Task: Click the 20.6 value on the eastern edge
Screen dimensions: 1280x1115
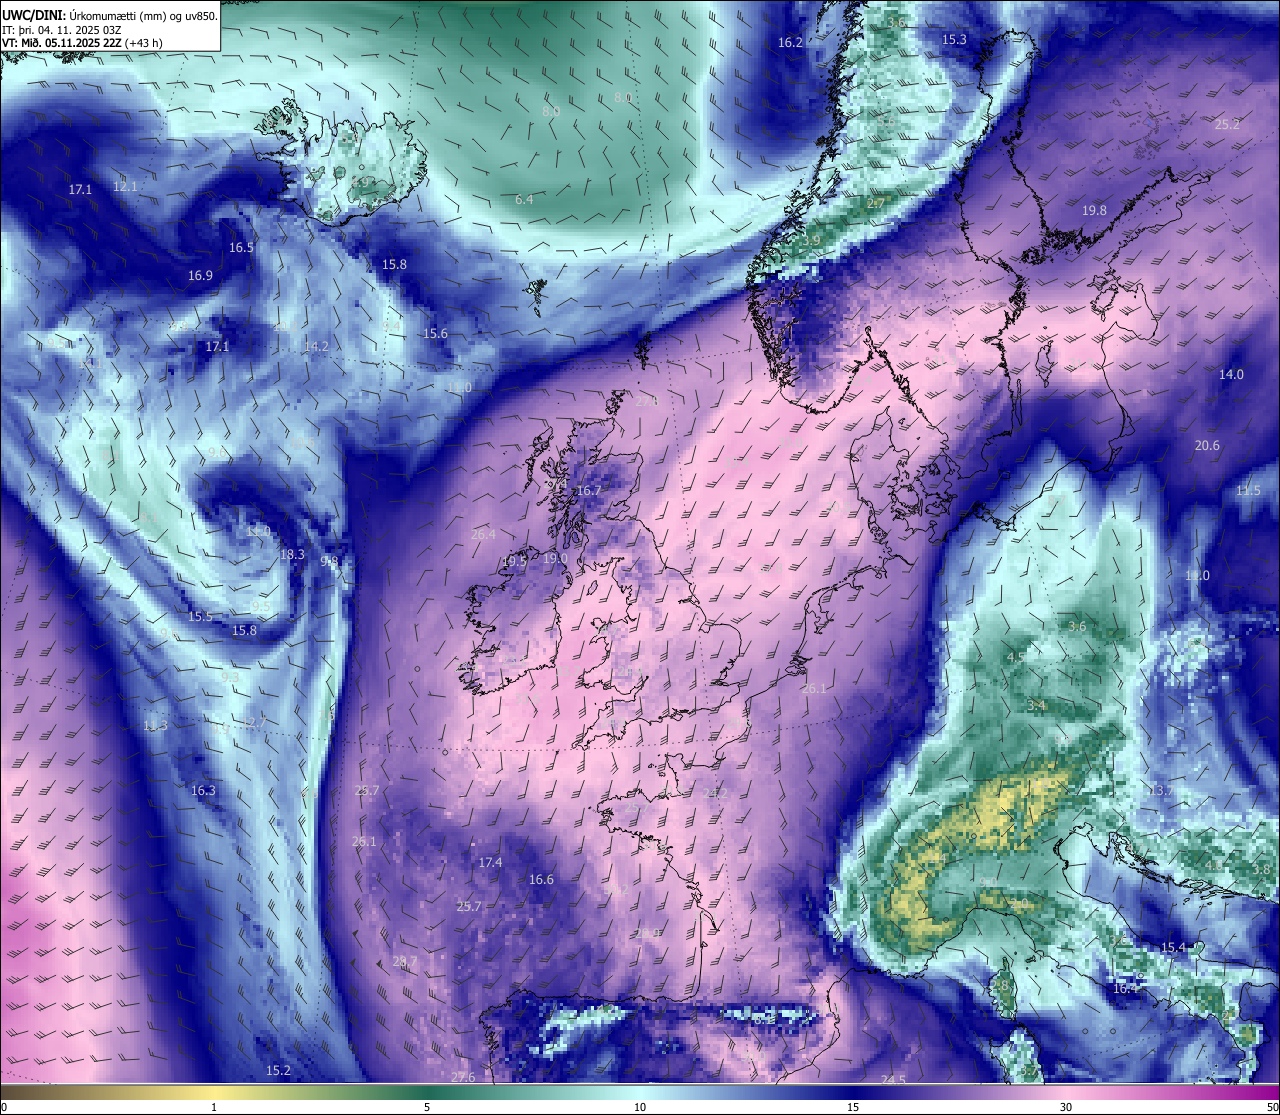Action: point(1207,445)
